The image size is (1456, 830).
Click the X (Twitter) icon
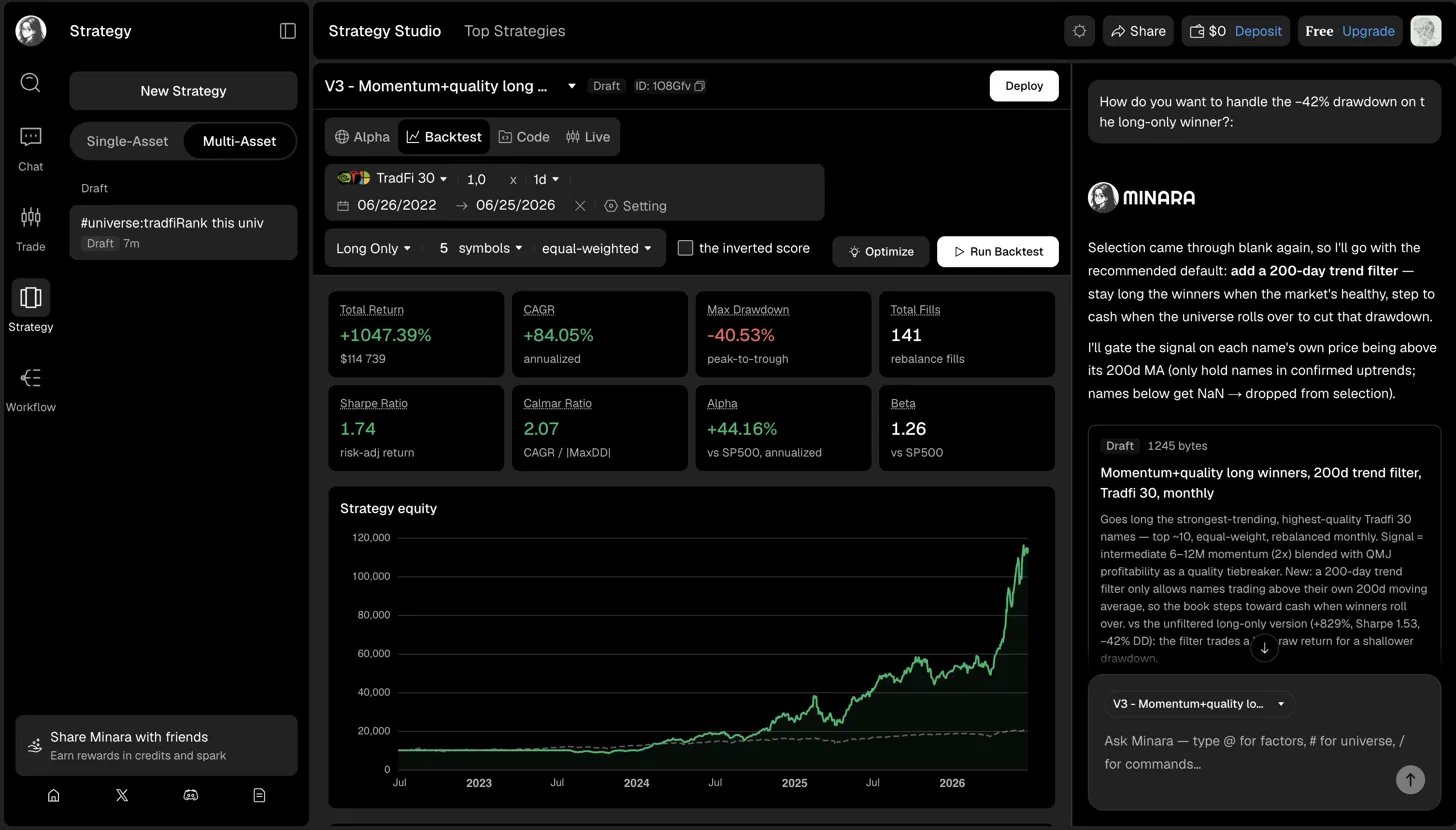(122, 795)
